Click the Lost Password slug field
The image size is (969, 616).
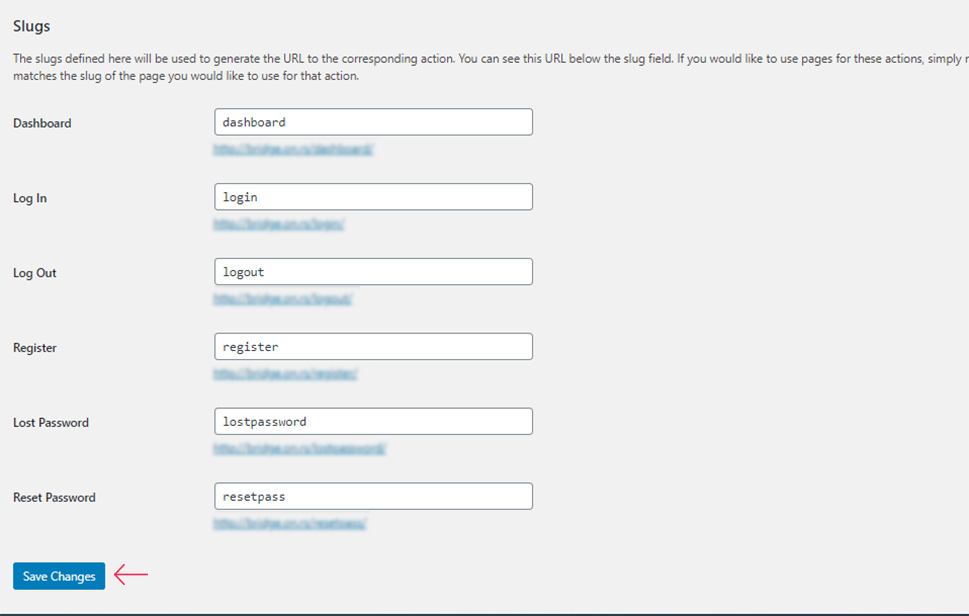point(373,421)
